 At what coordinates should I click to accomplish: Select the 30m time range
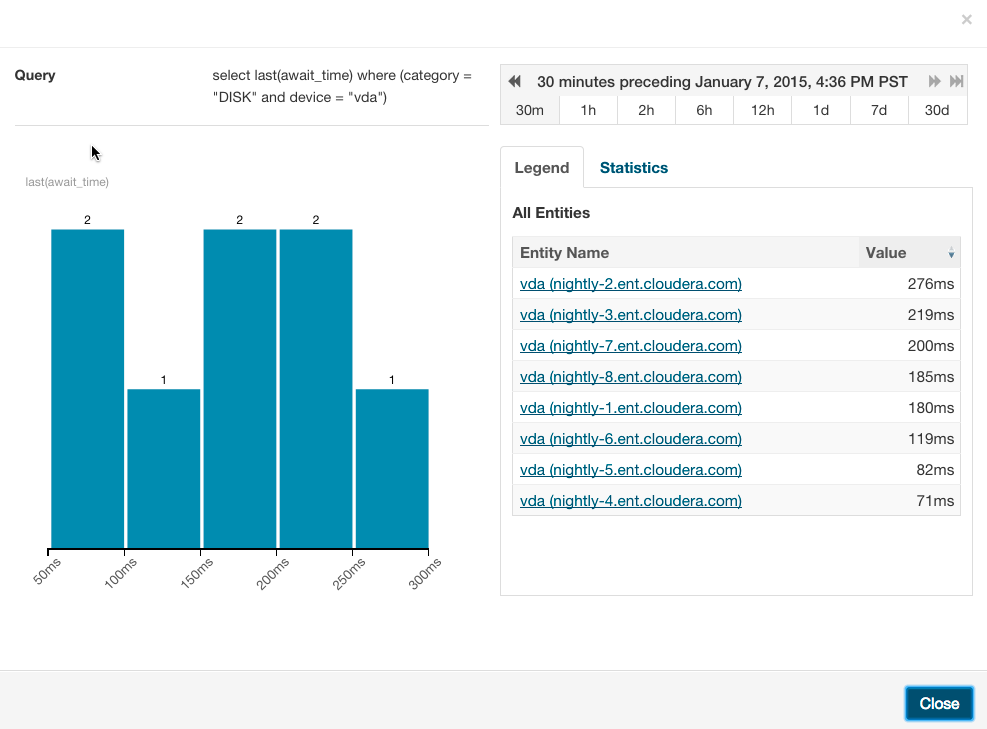pos(529,110)
